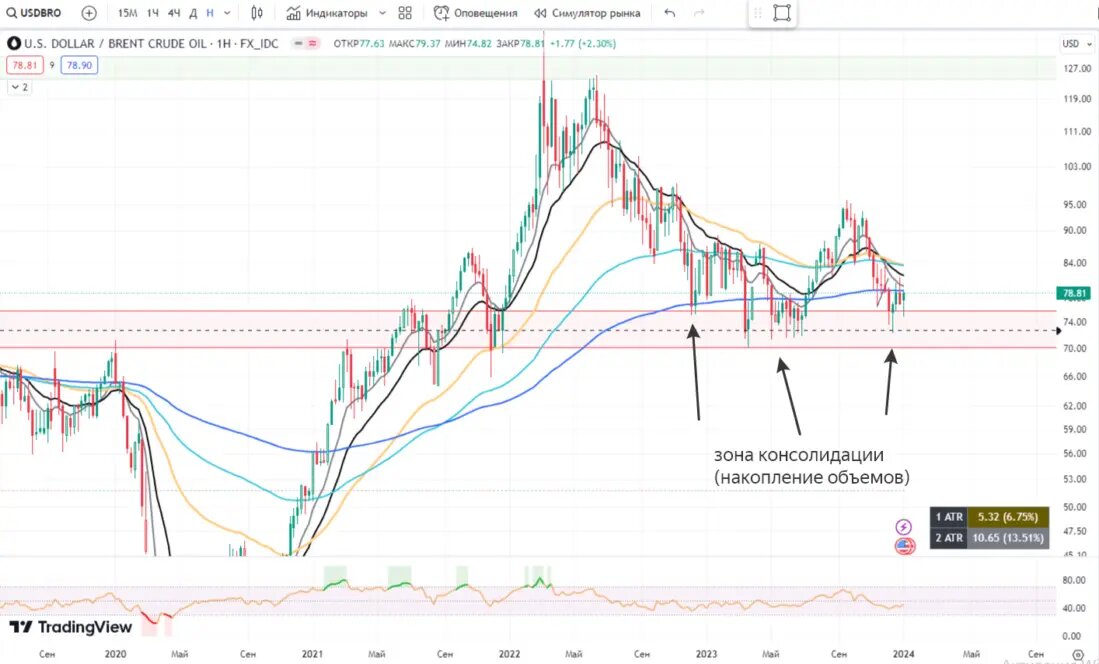
Task: Click the TradingView logo
Action: [x=70, y=626]
